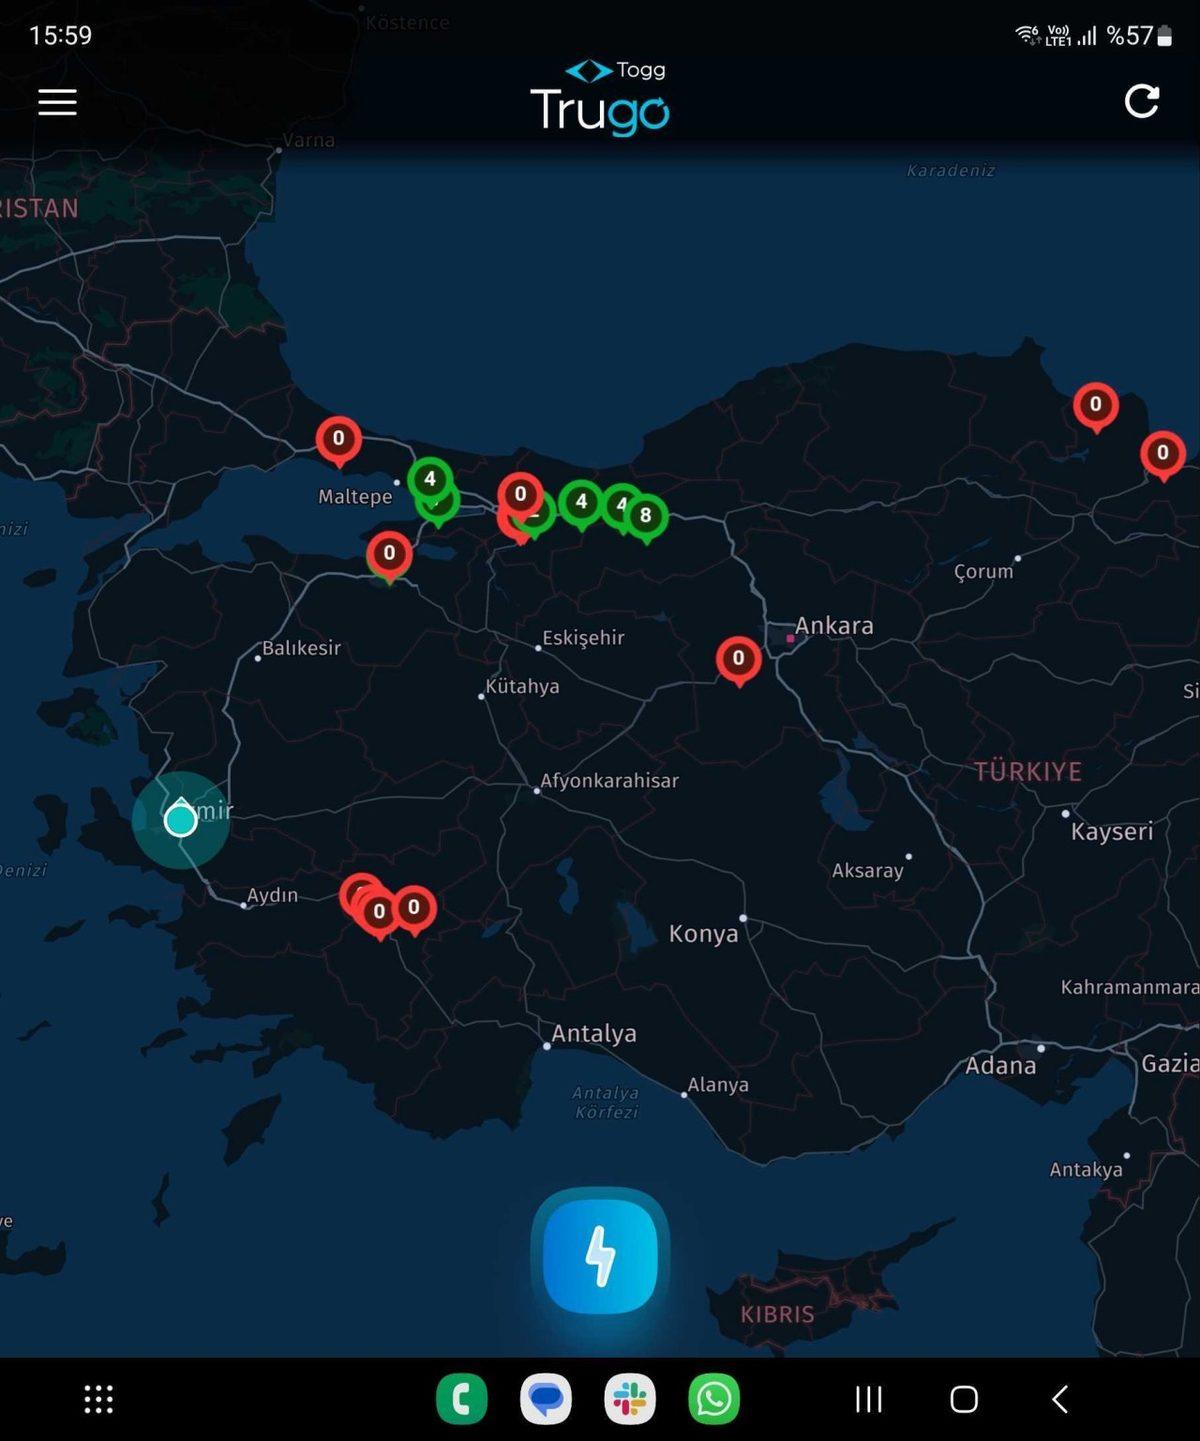This screenshot has width=1200, height=1441.
Task: Tap the Wi-Fi status icon
Action: pyautogui.click(x=1025, y=35)
